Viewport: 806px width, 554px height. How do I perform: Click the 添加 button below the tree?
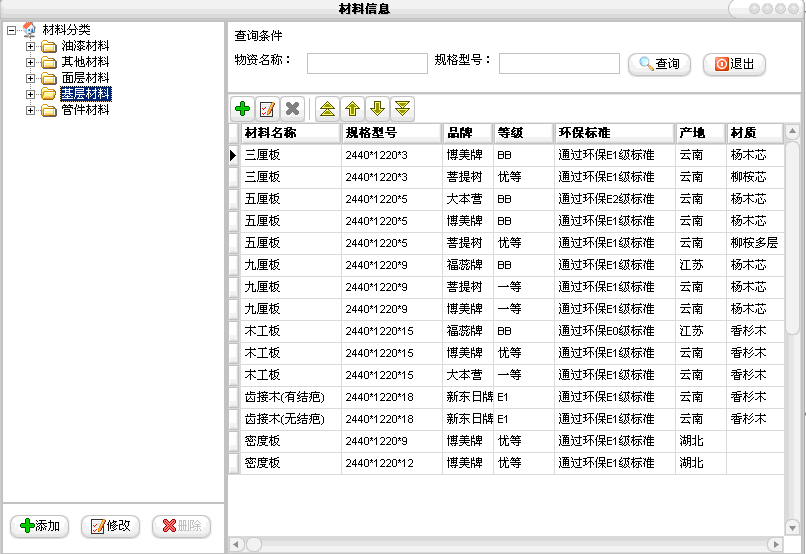pos(40,526)
